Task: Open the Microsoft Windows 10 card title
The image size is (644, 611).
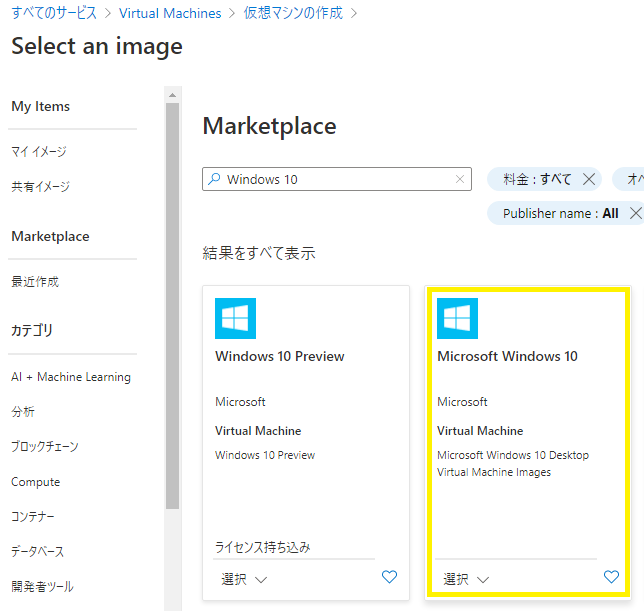Action: [507, 356]
